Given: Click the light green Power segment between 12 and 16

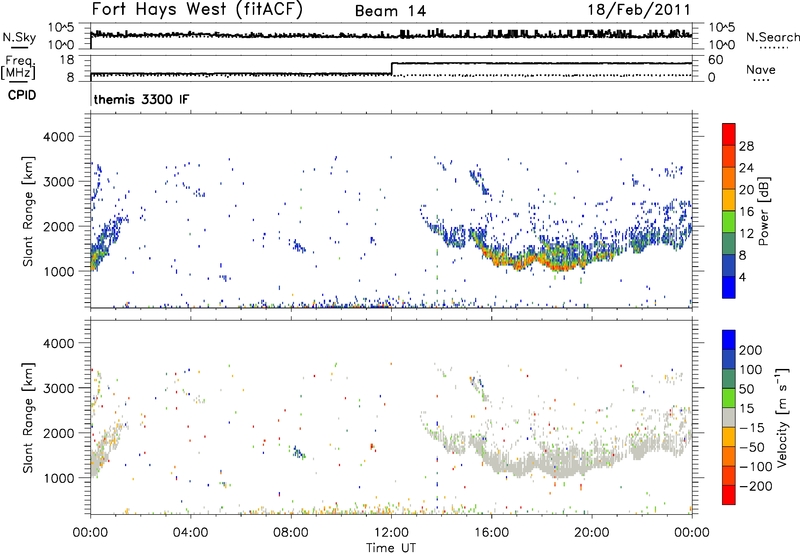Looking at the screenshot, I should click(x=729, y=222).
